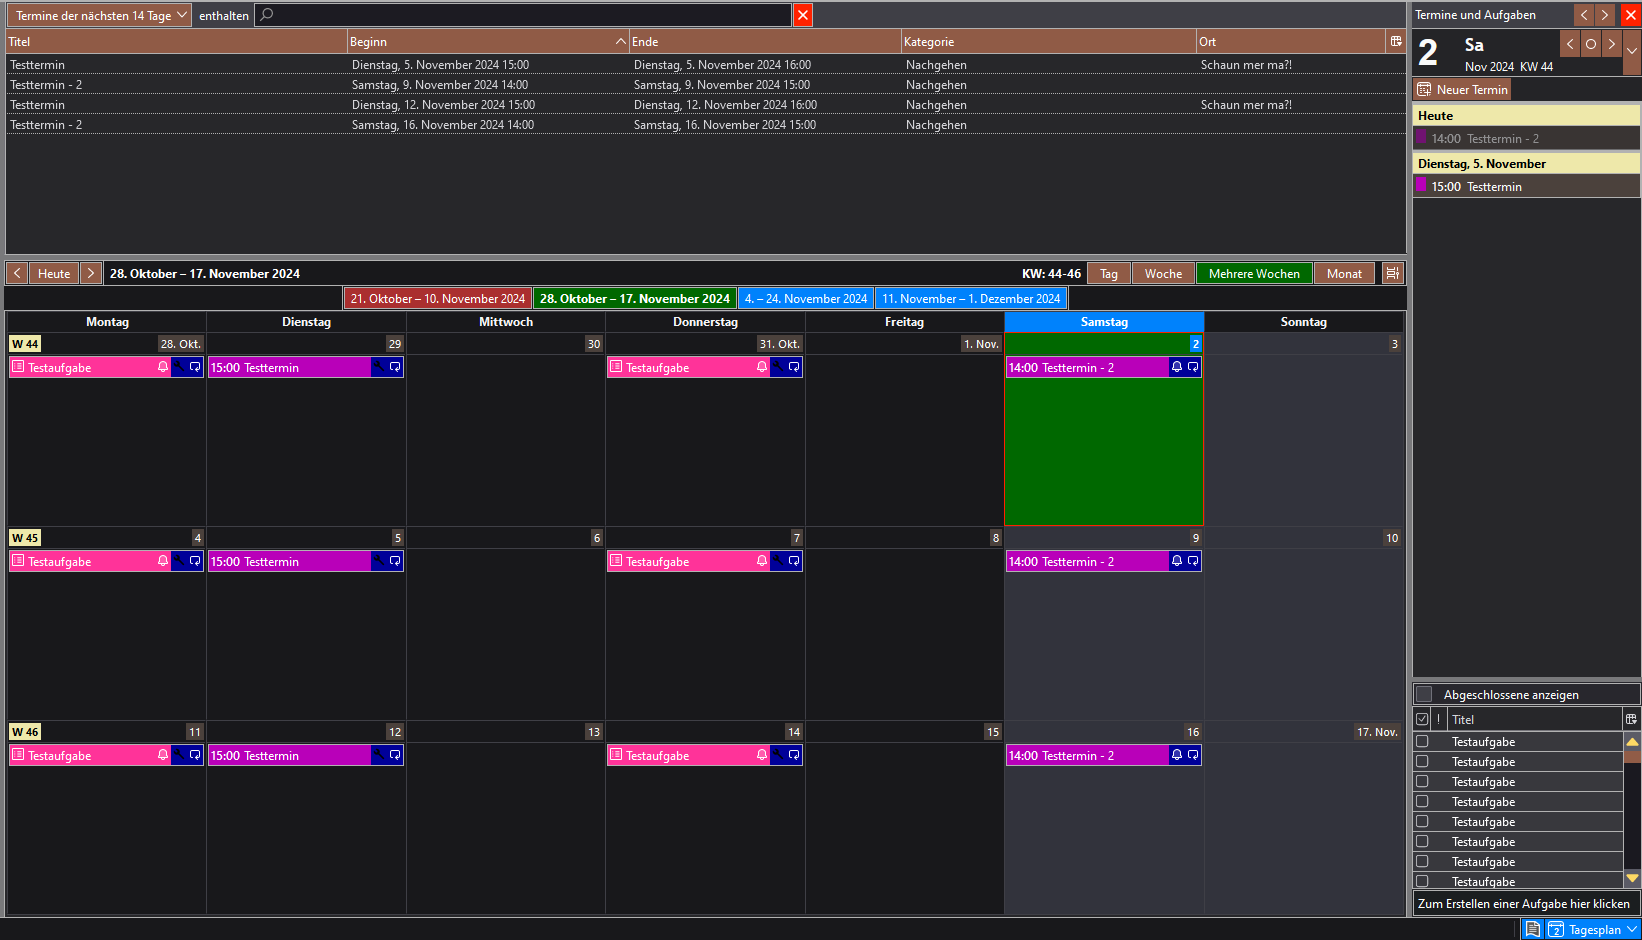
Task: Click Zum Erstellen einer Aufgabe hier klicken
Action: click(x=1523, y=903)
